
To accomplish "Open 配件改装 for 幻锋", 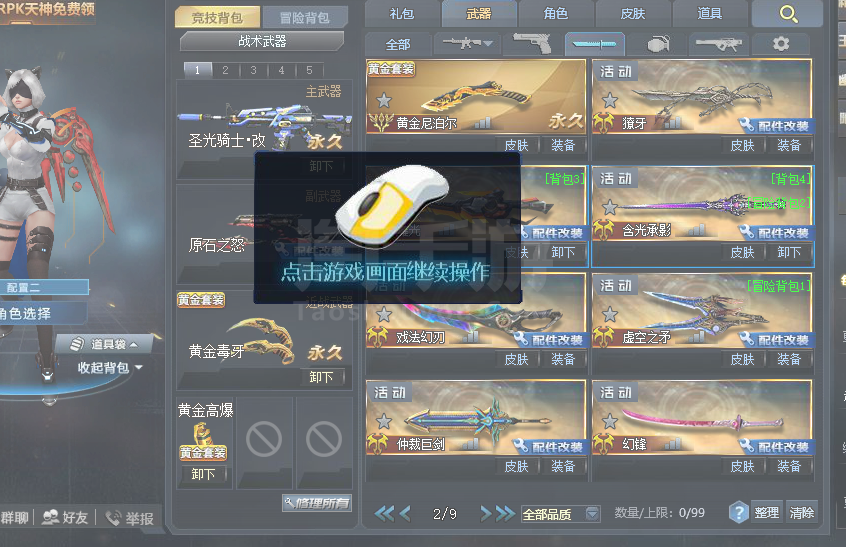I will click(775, 447).
